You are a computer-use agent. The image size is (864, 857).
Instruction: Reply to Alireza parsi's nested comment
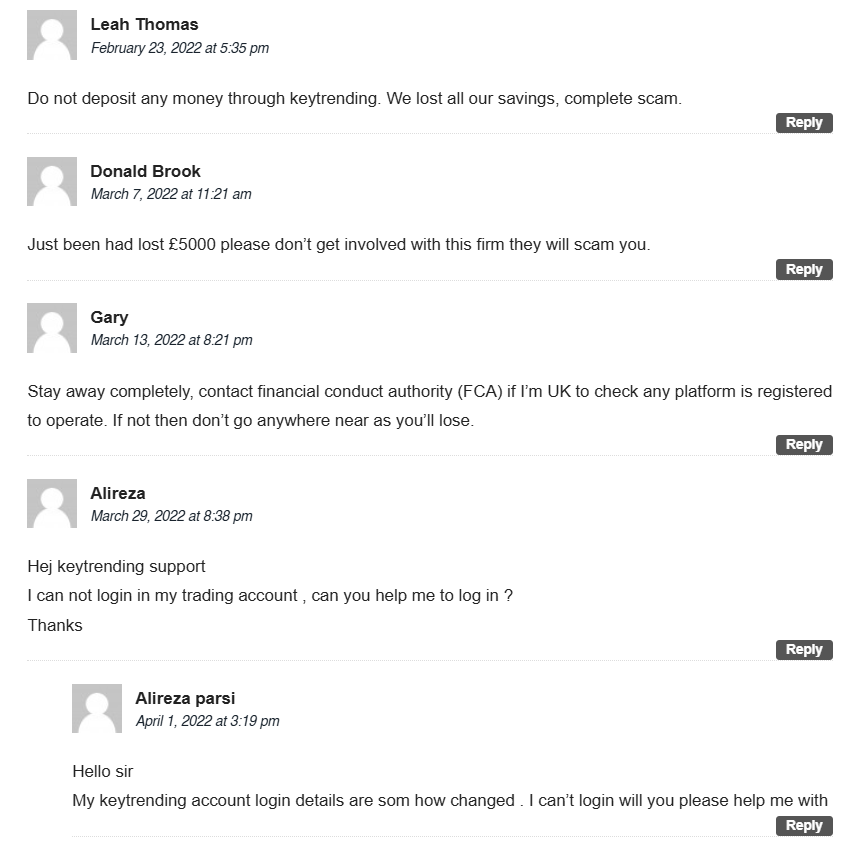(804, 826)
